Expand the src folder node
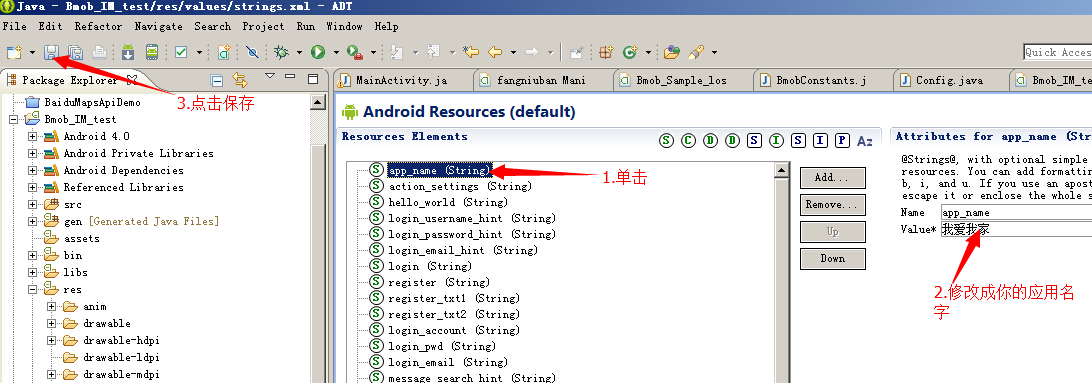The image size is (1092, 383). tap(32, 205)
